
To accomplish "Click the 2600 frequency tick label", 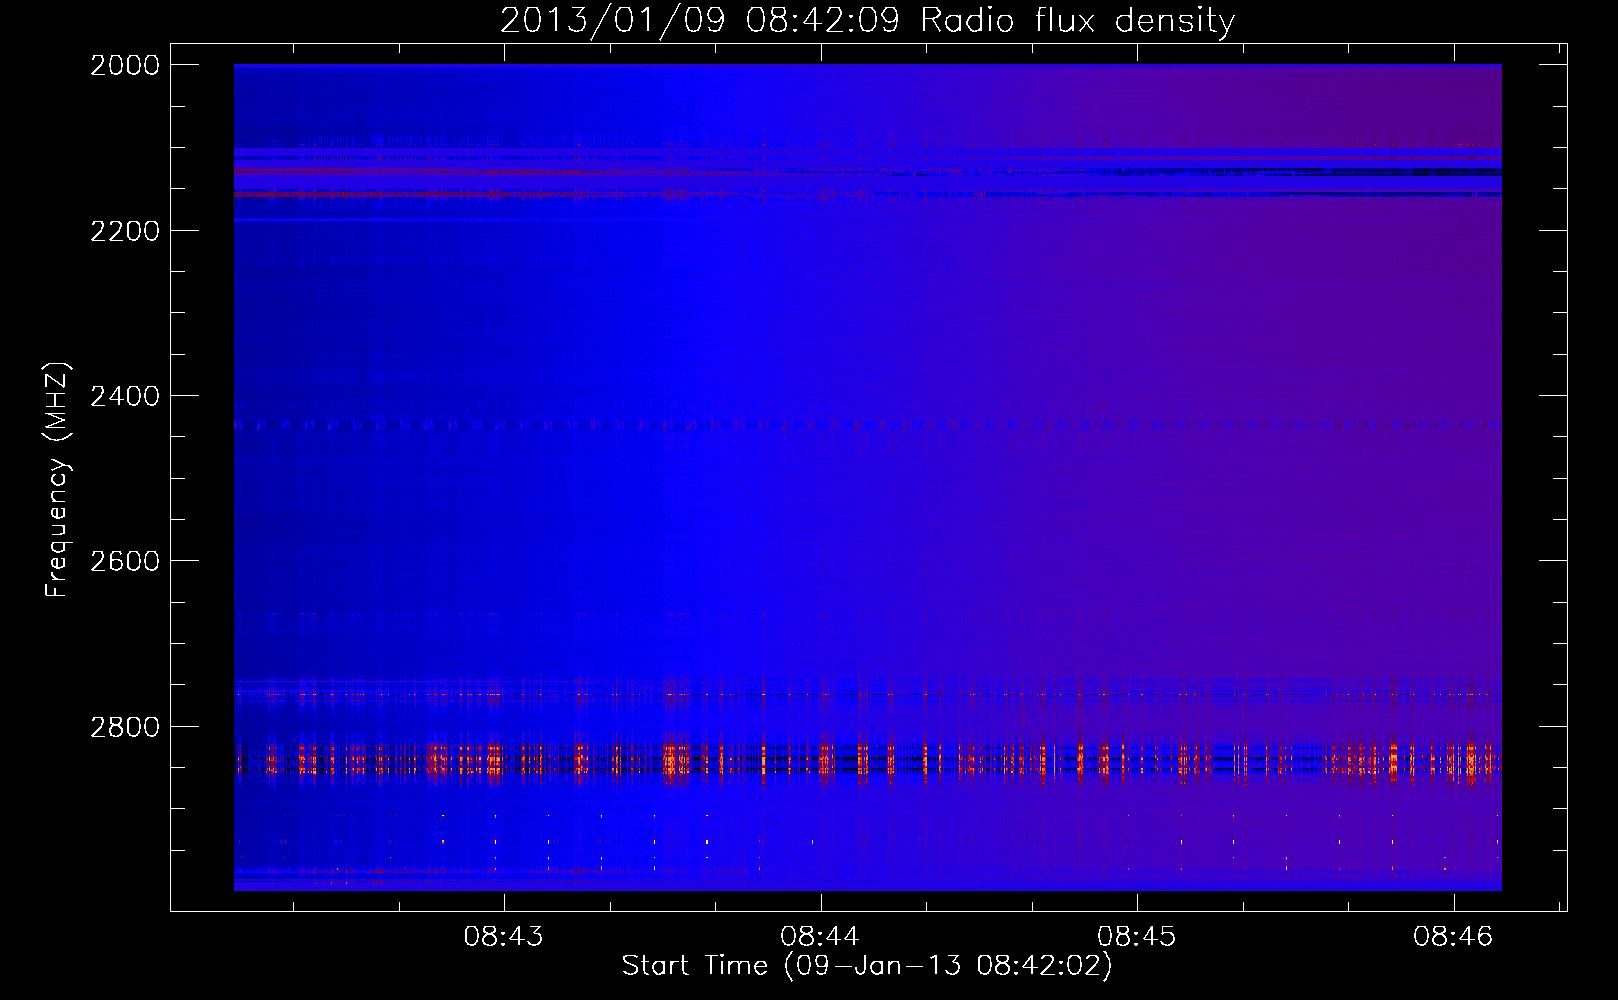I will click(x=125, y=561).
